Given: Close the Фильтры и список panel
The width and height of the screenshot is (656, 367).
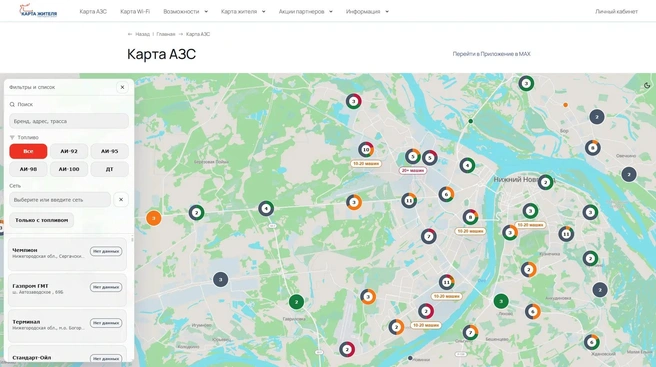Looking at the screenshot, I should [122, 87].
